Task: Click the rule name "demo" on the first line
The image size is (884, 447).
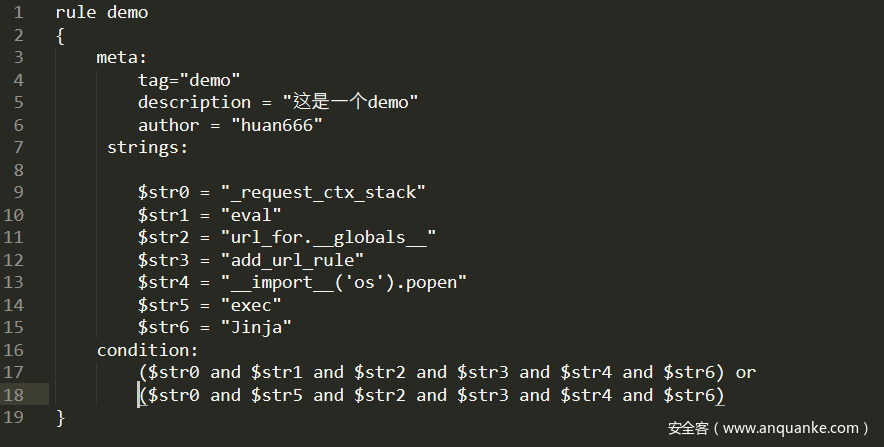Action: (127, 13)
